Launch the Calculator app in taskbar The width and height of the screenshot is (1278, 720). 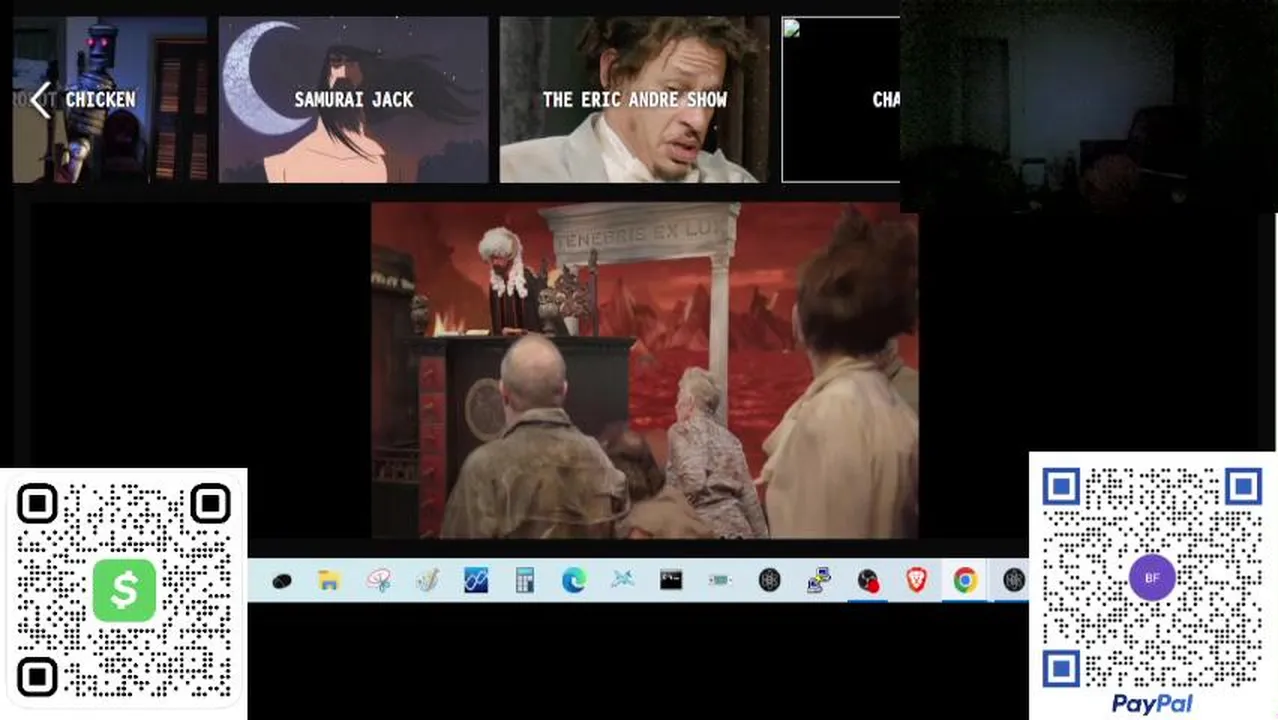[525, 580]
